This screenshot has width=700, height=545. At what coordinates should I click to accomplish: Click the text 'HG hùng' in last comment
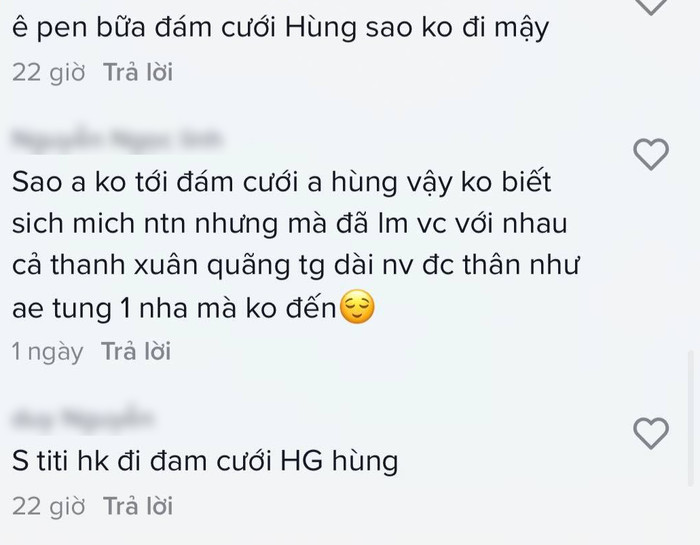coord(339,462)
